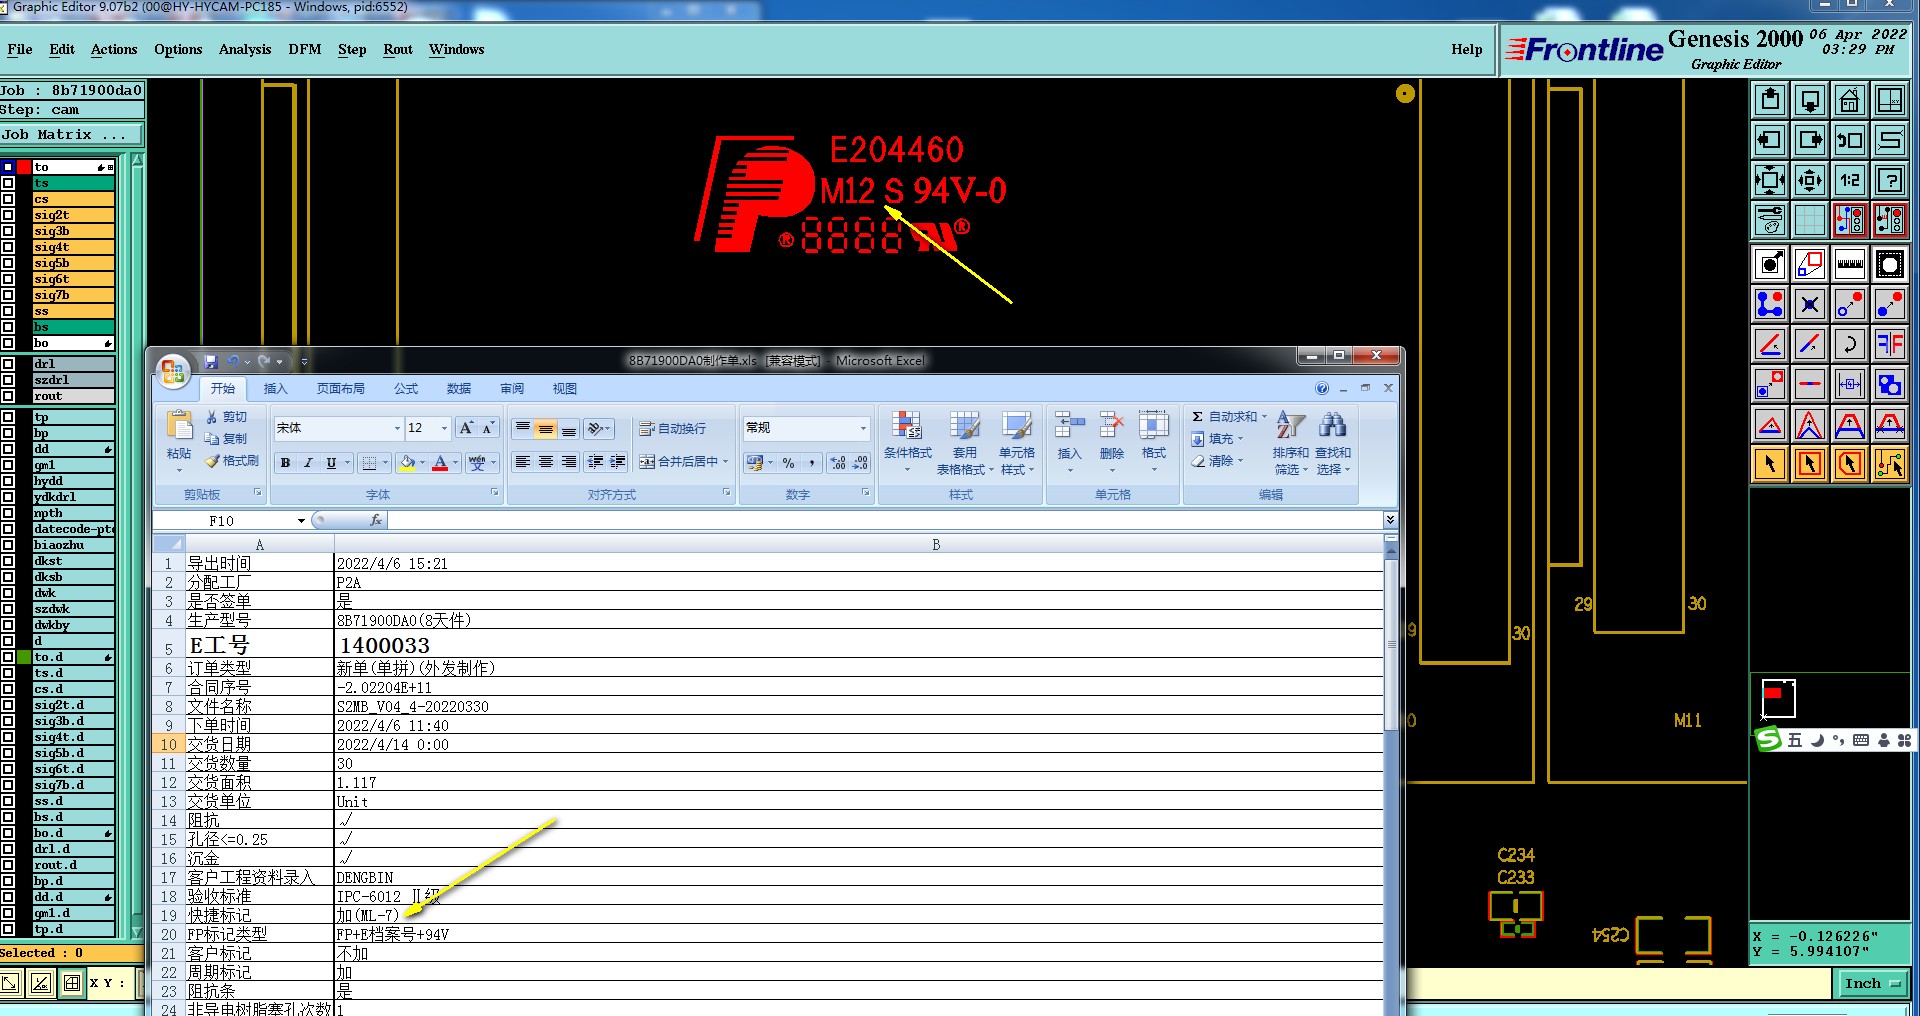The height and width of the screenshot is (1016, 1920).
Task: Switch to Excel 插入 tab
Action: (275, 389)
